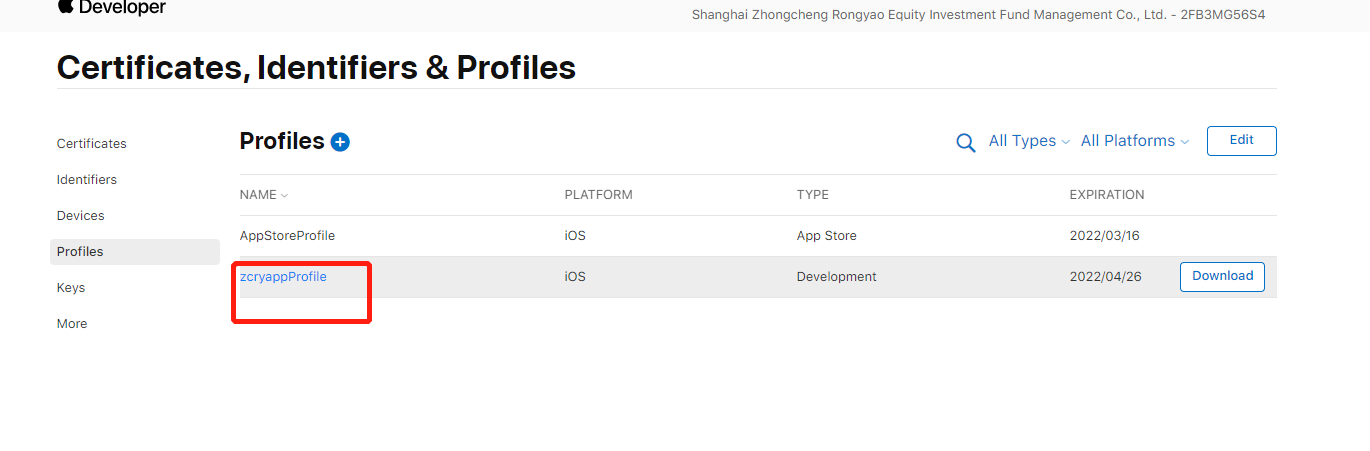Viewport: 1370px width, 451px height.
Task: Open the zcryappProfile link
Action: [283, 277]
